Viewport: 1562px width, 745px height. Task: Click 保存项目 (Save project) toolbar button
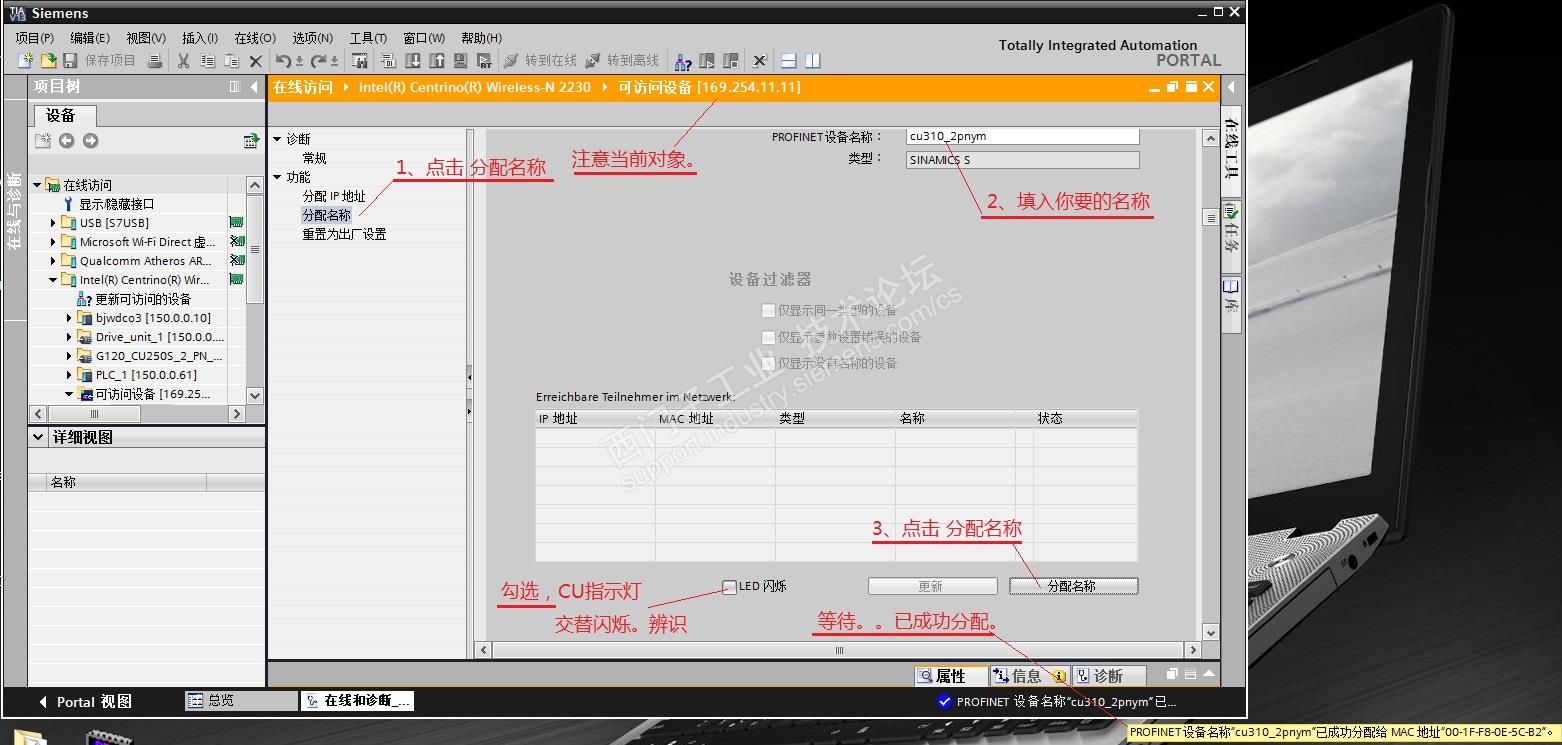click(x=100, y=61)
